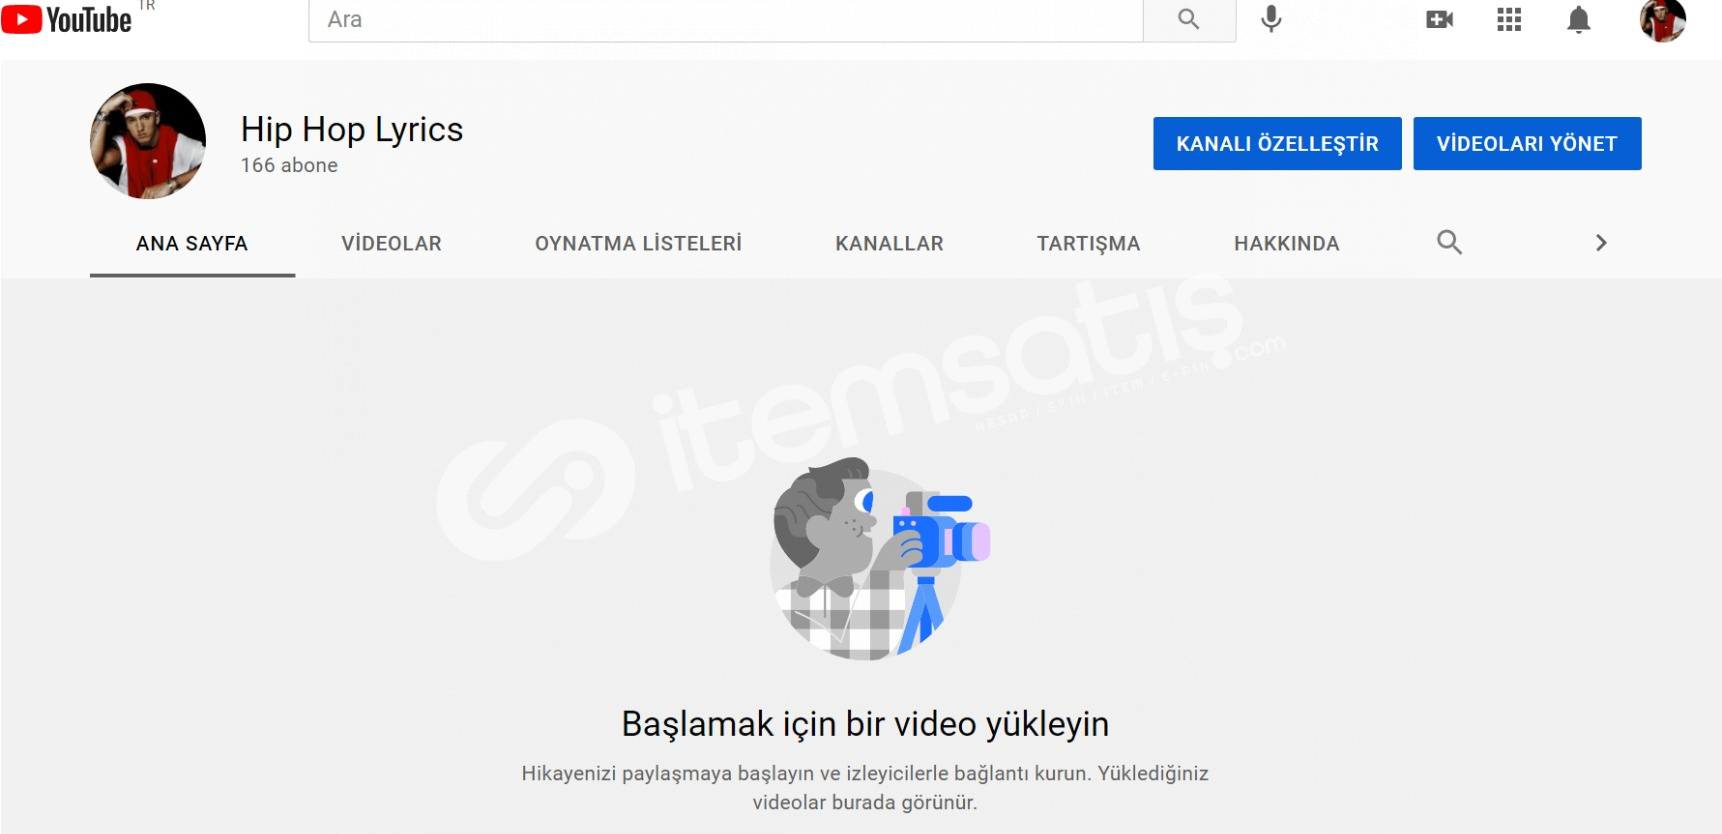Search within channel using tab bar magnifier

tap(1449, 242)
